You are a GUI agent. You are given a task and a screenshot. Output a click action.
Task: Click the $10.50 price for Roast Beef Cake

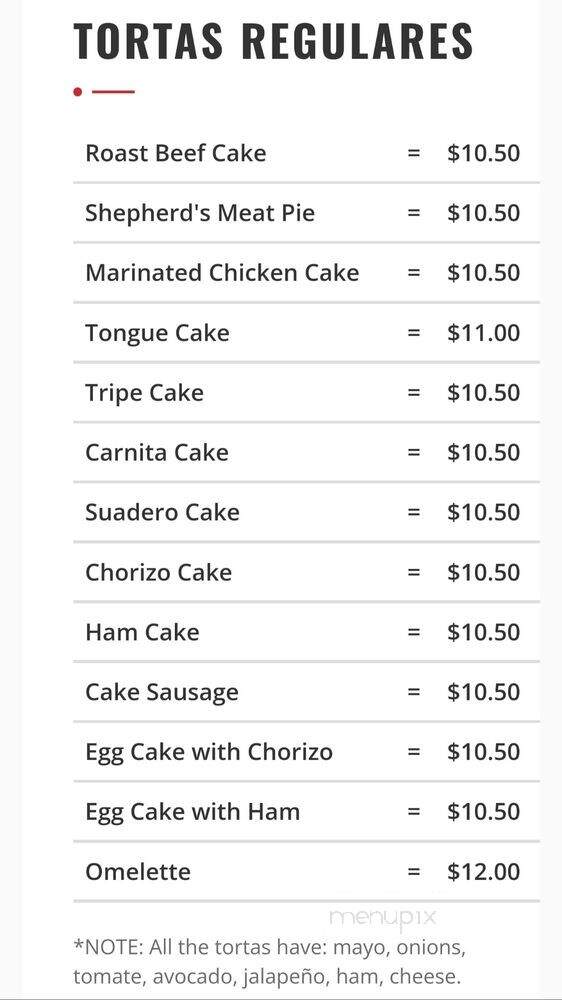click(x=484, y=153)
